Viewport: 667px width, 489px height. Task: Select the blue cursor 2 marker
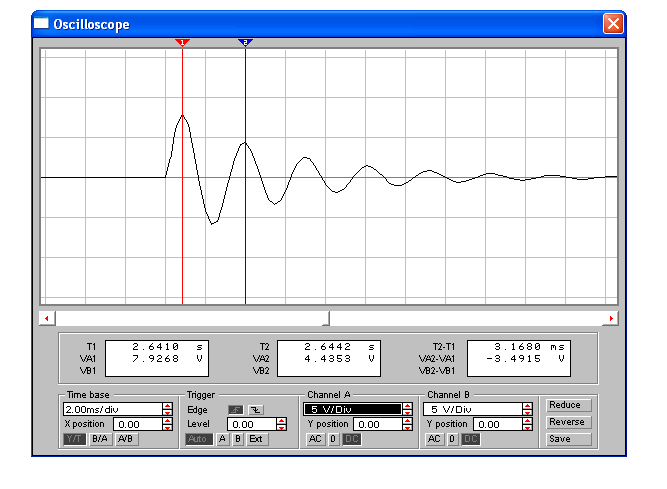click(245, 43)
